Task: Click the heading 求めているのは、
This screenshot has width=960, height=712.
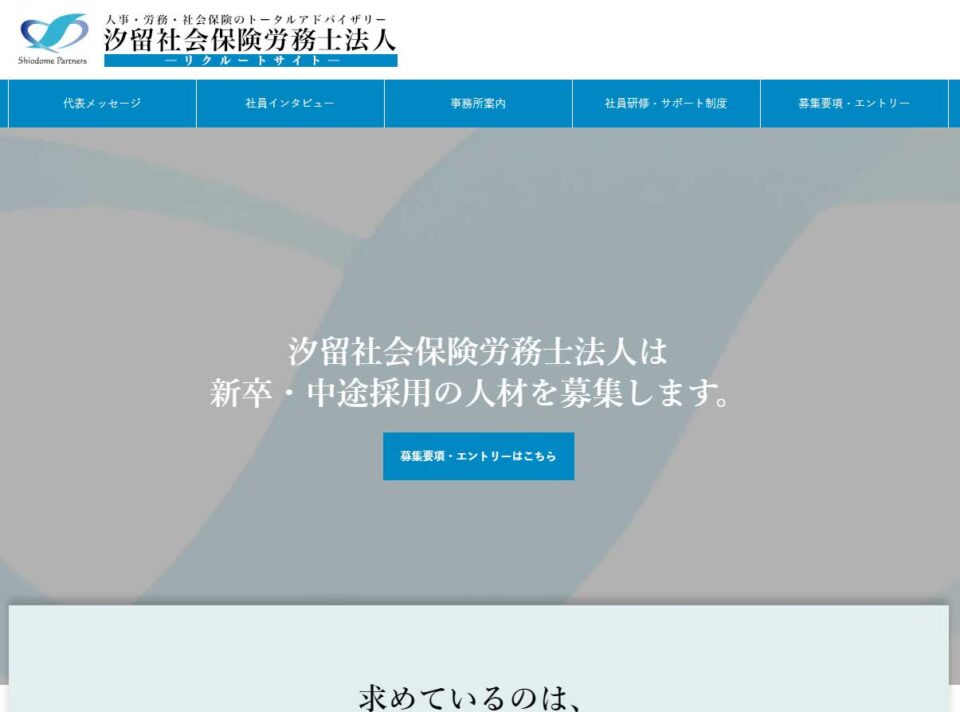Action: [470, 699]
